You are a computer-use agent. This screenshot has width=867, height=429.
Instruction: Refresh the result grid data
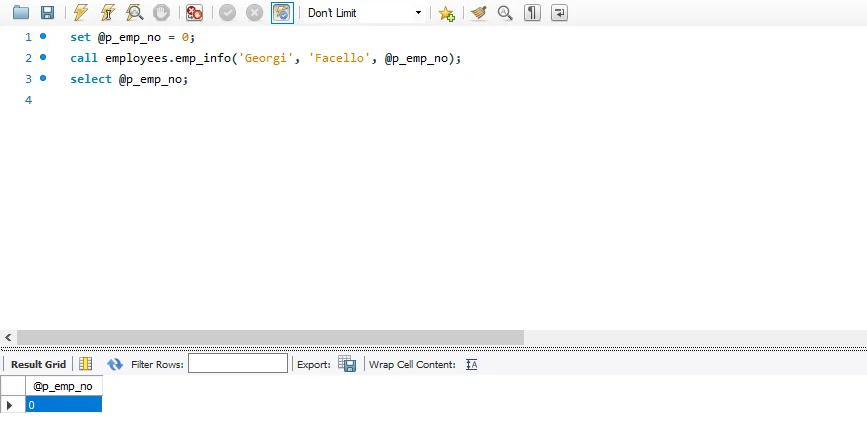[x=115, y=365]
